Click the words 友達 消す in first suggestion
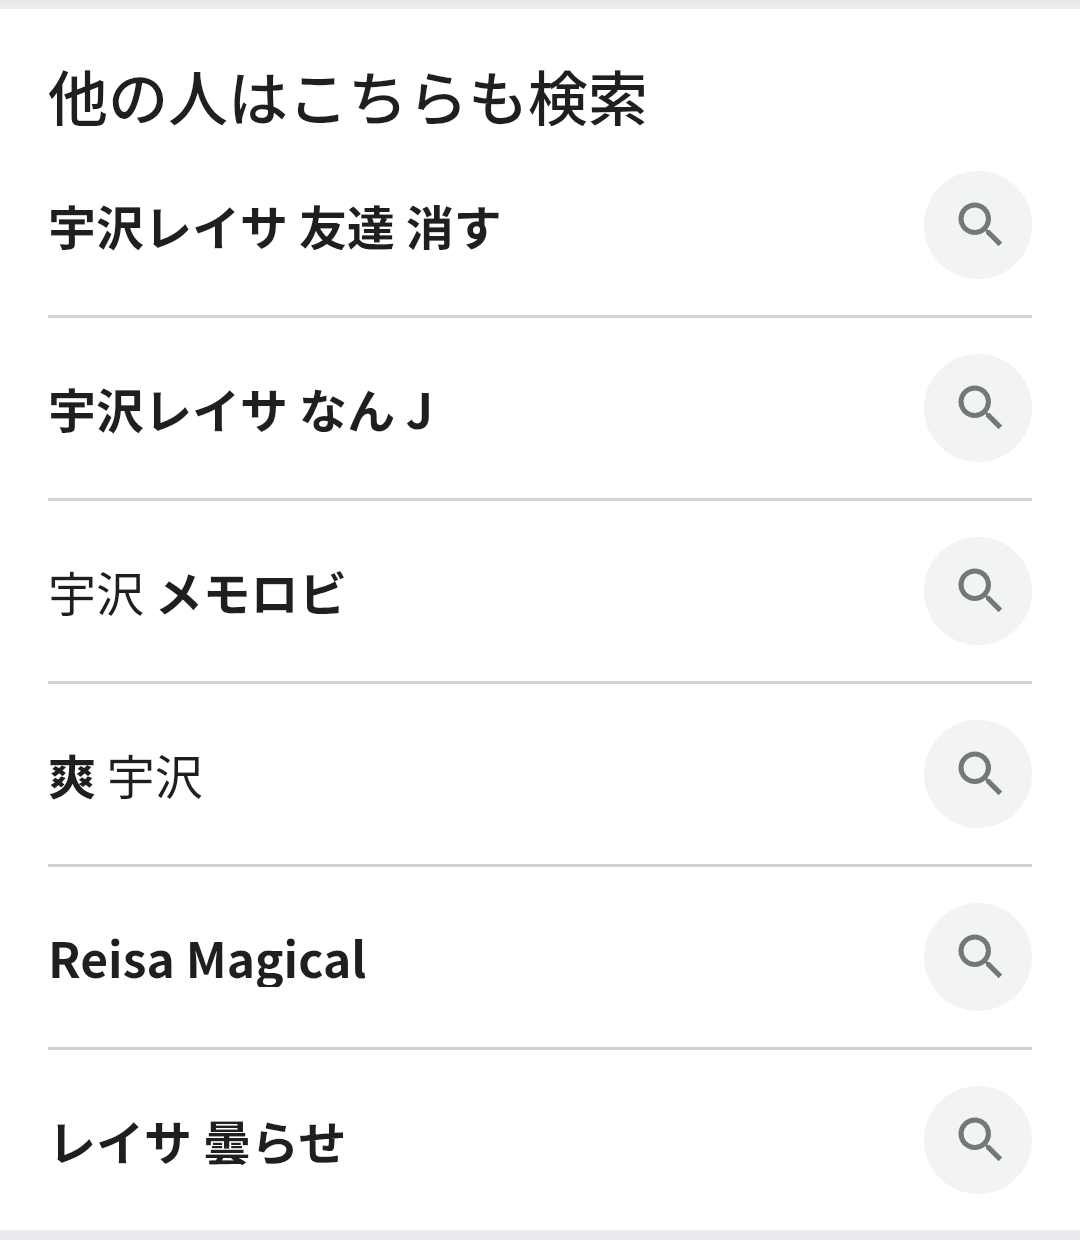Image resolution: width=1080 pixels, height=1240 pixels. [x=399, y=228]
